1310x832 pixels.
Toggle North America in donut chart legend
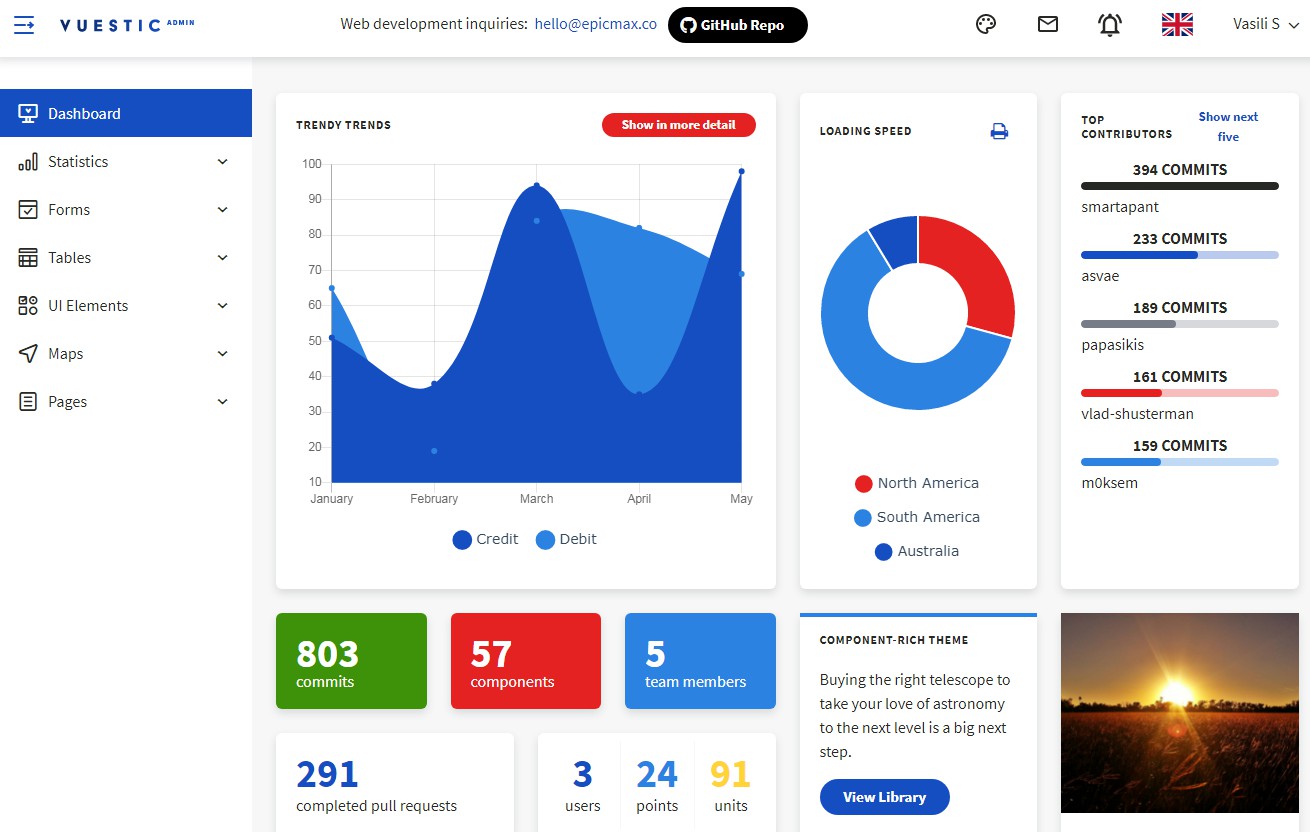(916, 484)
